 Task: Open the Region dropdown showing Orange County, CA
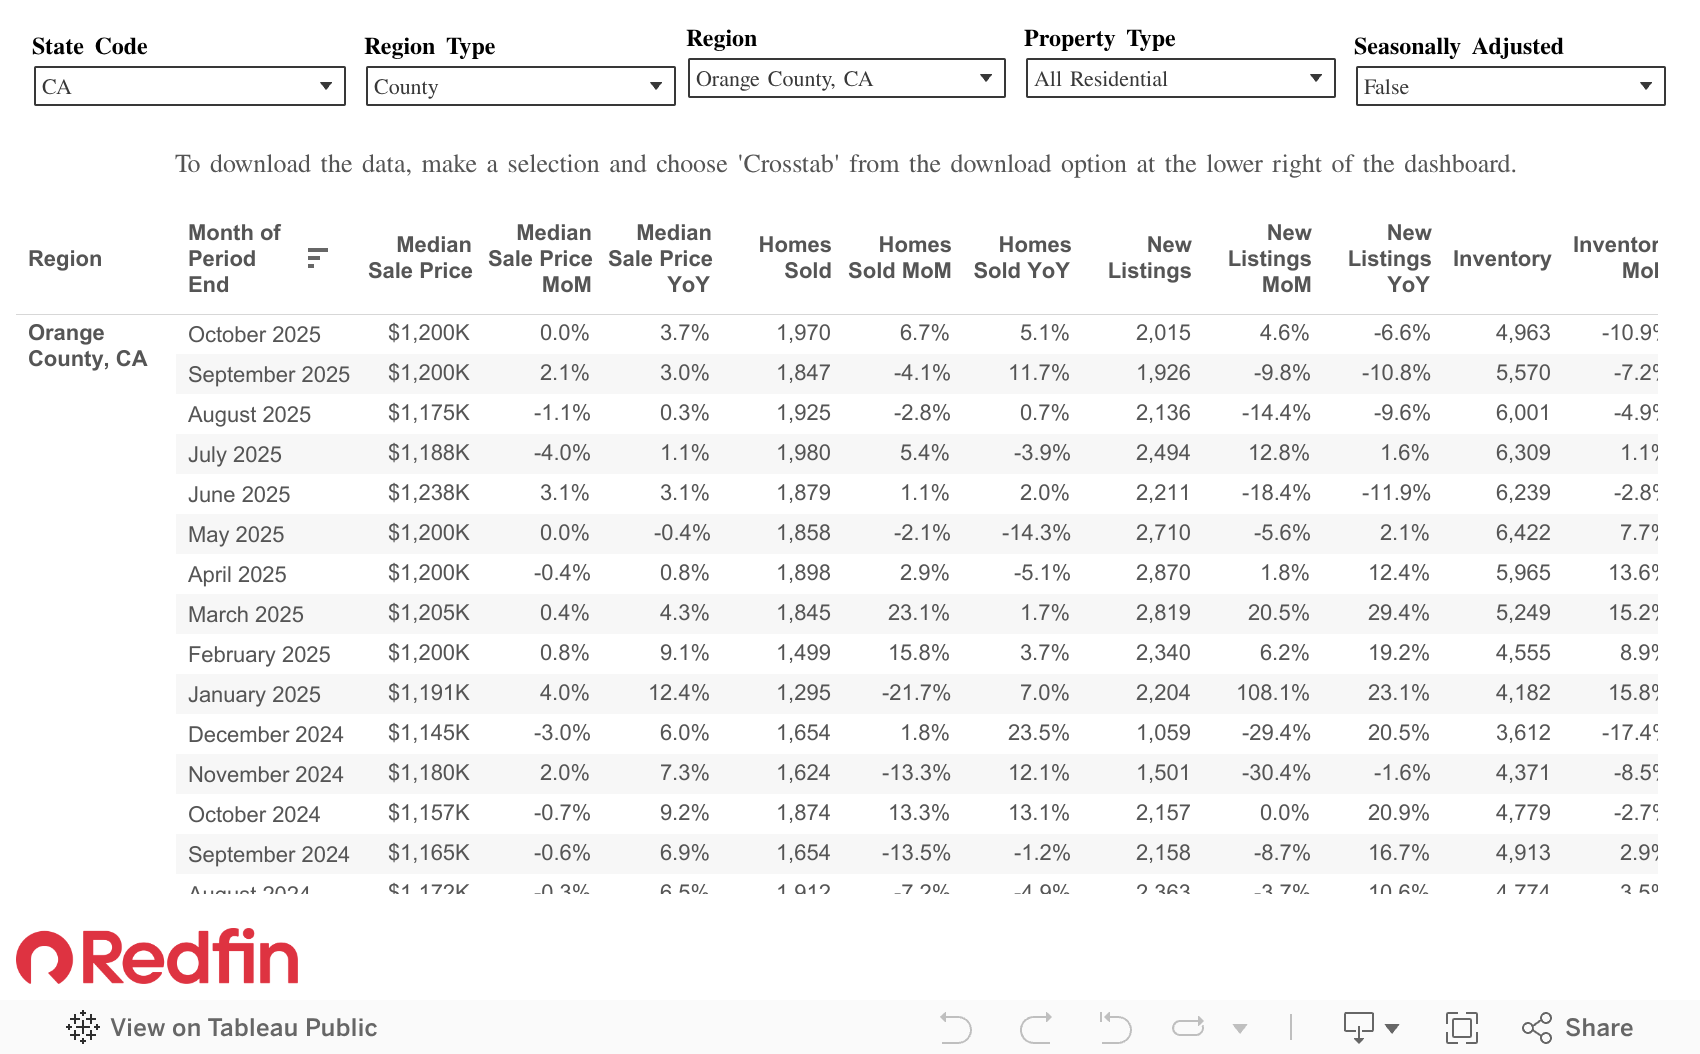pyautogui.click(x=846, y=78)
